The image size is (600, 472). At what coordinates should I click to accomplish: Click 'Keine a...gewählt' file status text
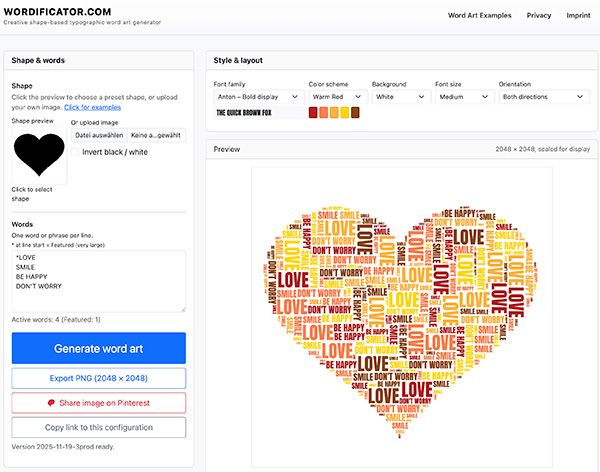[156, 135]
